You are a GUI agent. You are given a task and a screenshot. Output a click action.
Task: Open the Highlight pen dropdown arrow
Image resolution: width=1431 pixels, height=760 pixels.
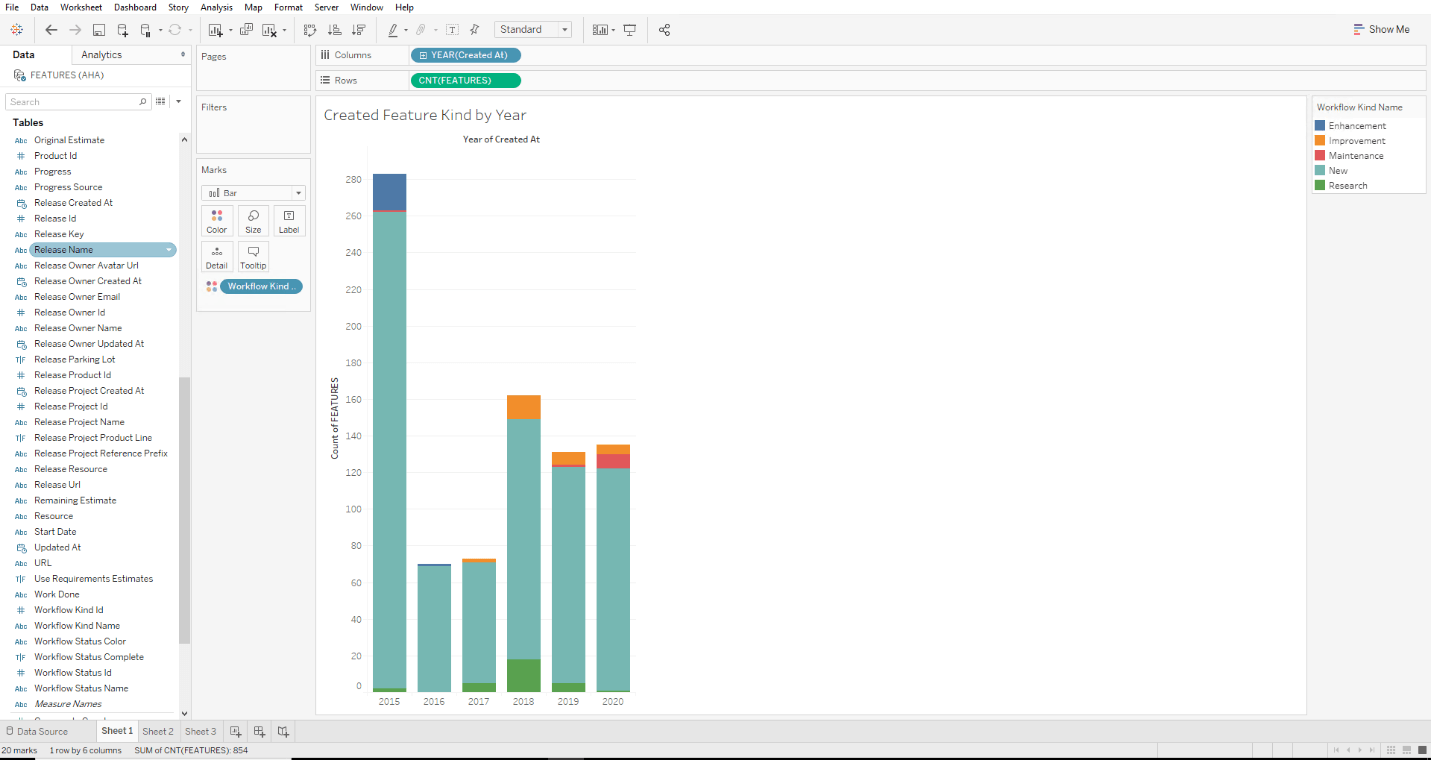(x=405, y=30)
